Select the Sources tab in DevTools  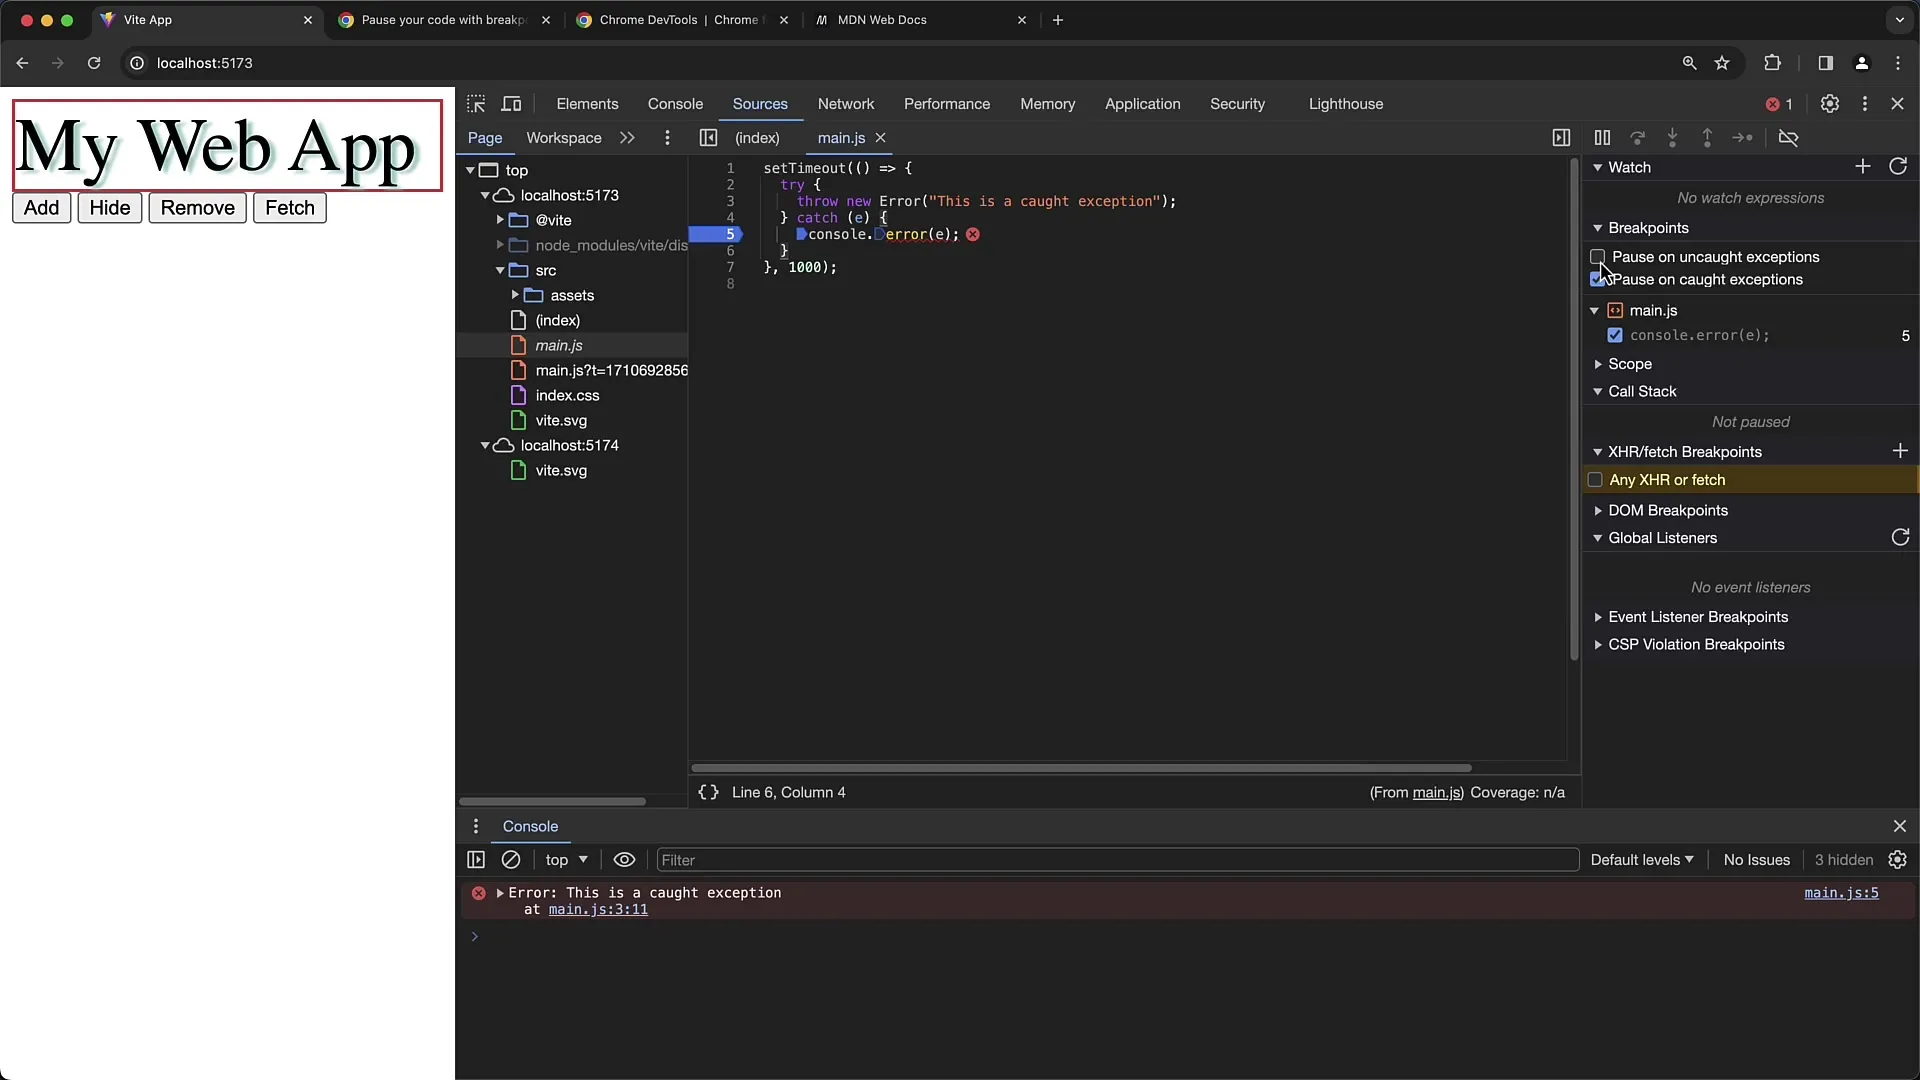[760, 104]
